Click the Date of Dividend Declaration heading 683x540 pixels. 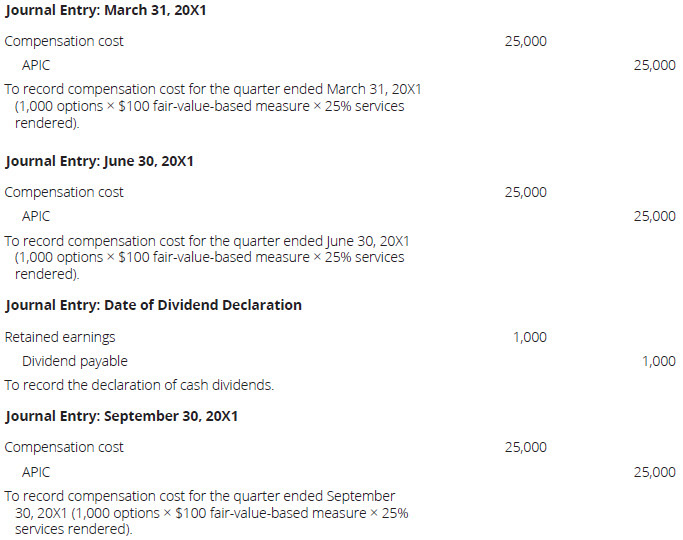(153, 305)
